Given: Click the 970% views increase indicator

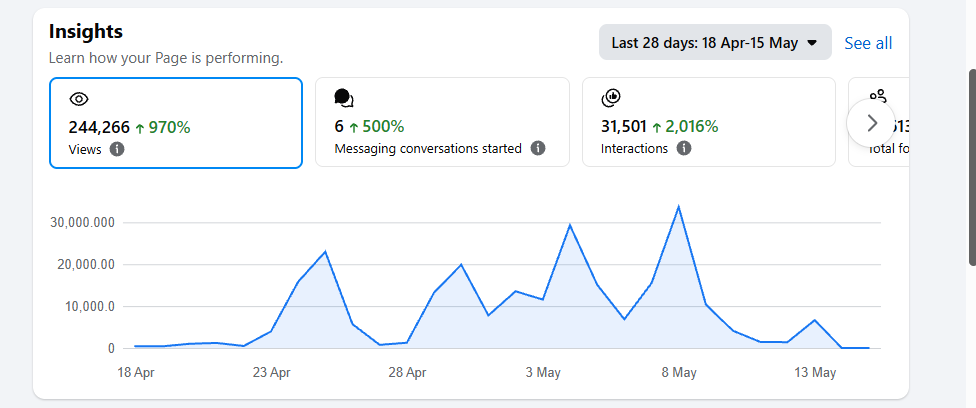Looking at the screenshot, I should [162, 128].
